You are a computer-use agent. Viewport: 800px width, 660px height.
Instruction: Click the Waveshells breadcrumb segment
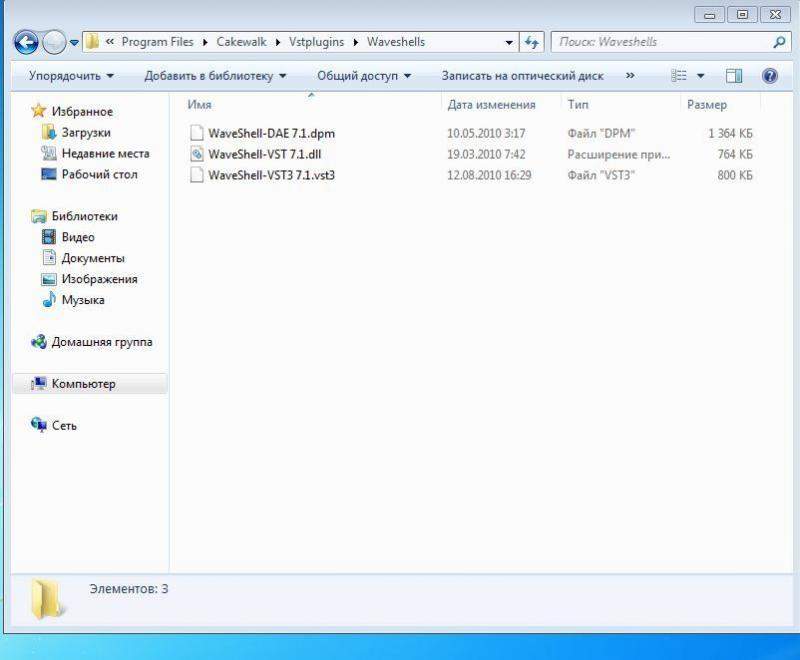click(396, 42)
